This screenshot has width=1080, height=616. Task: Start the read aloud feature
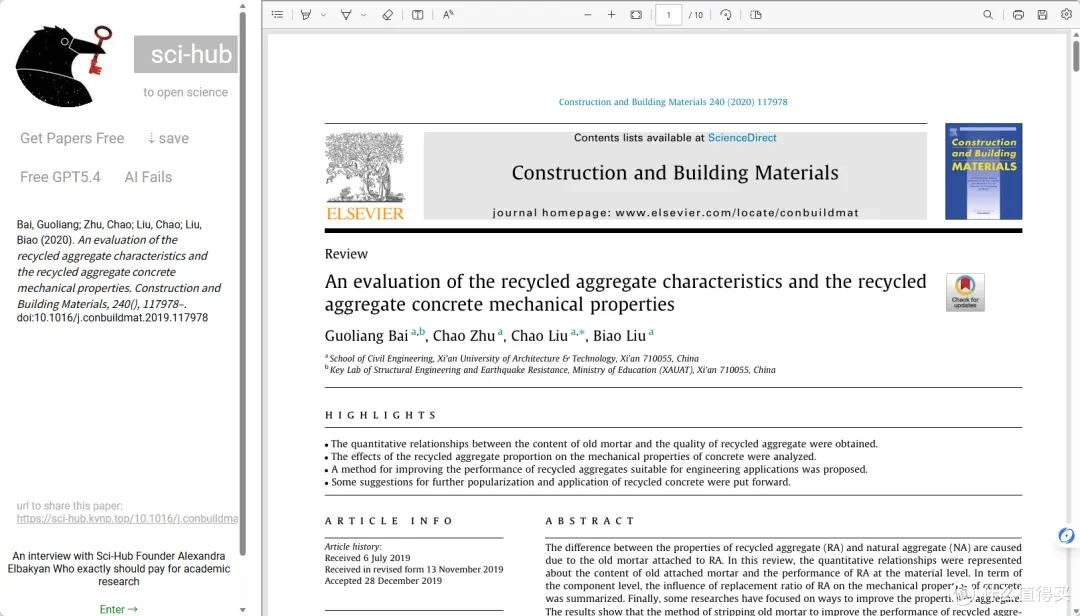448,14
